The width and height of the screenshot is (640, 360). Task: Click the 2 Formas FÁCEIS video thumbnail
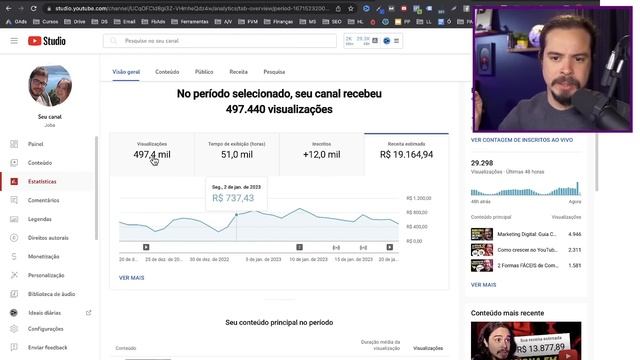click(x=482, y=265)
